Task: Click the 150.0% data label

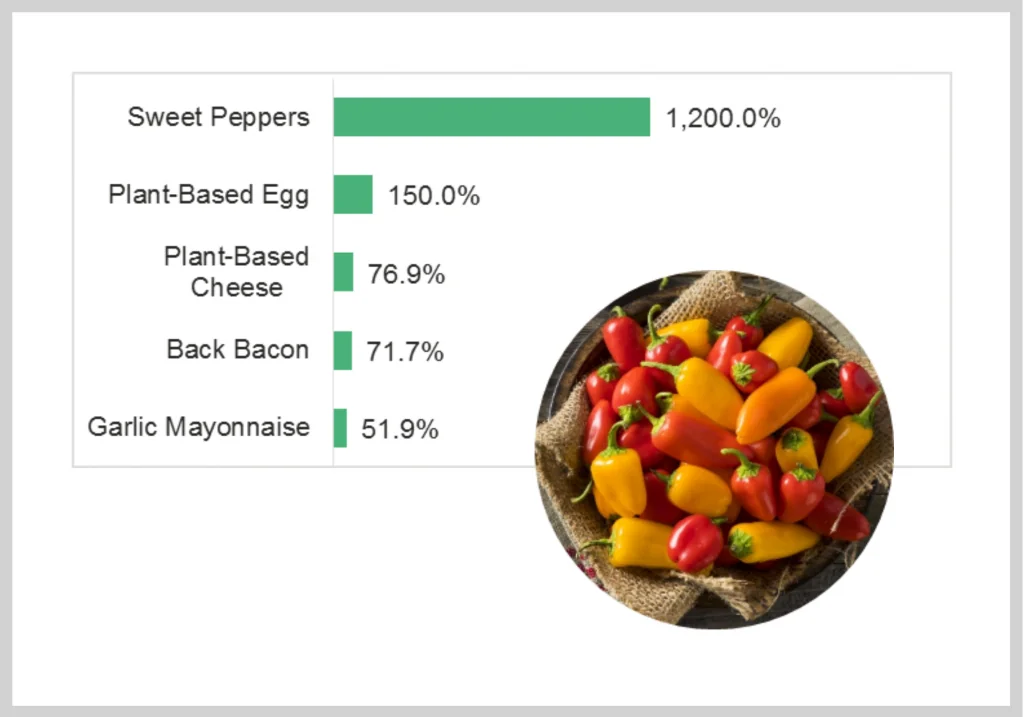Action: pos(434,196)
